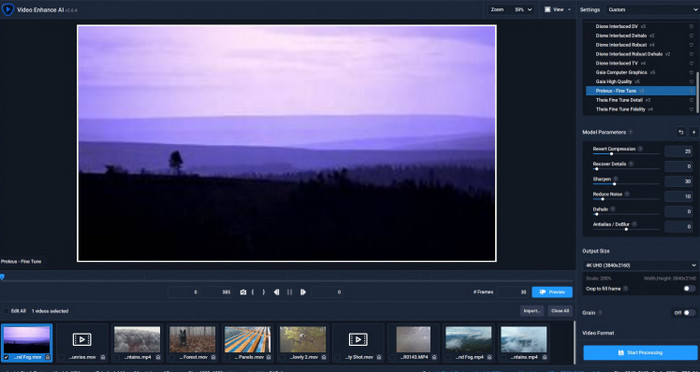The width and height of the screenshot is (700, 372).
Task: Reset model parameters with the undo icon
Action: (681, 132)
